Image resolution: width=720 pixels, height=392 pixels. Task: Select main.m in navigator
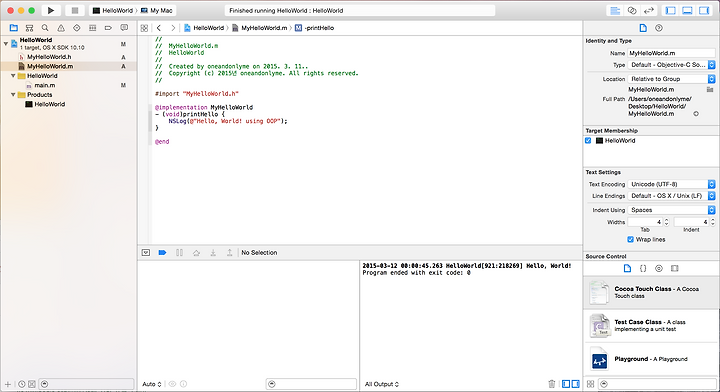point(45,85)
